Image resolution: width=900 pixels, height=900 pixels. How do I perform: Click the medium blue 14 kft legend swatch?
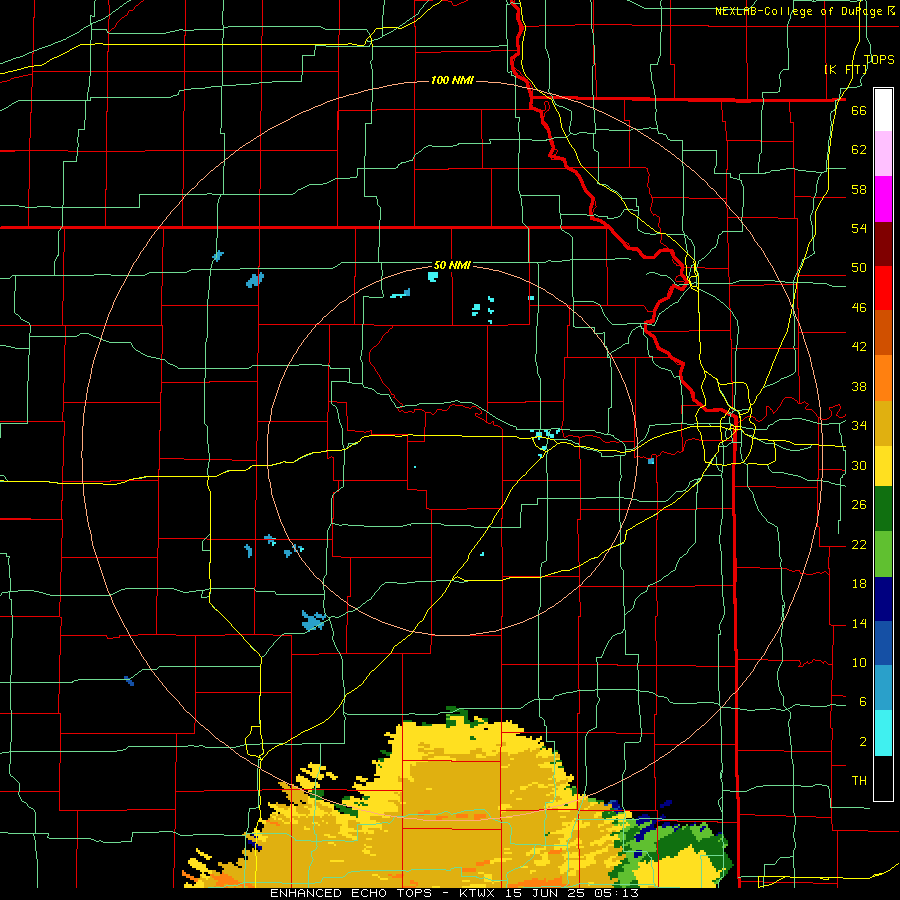click(883, 643)
